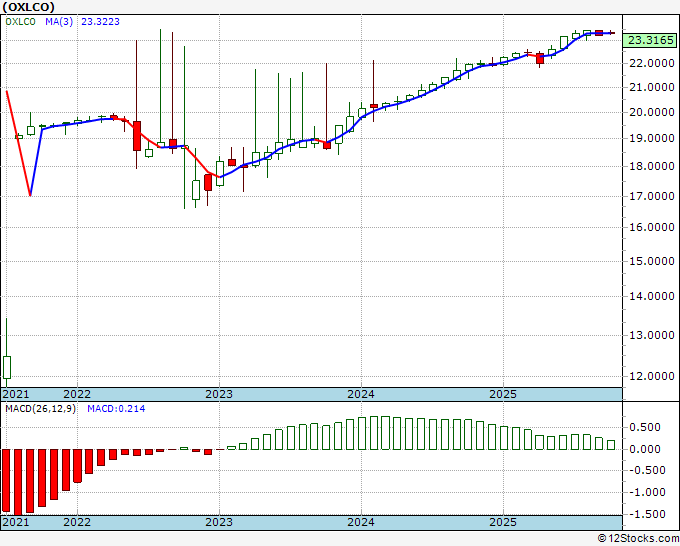Click 2025 on the price chart timeline
680x546 pixels.
(x=503, y=394)
